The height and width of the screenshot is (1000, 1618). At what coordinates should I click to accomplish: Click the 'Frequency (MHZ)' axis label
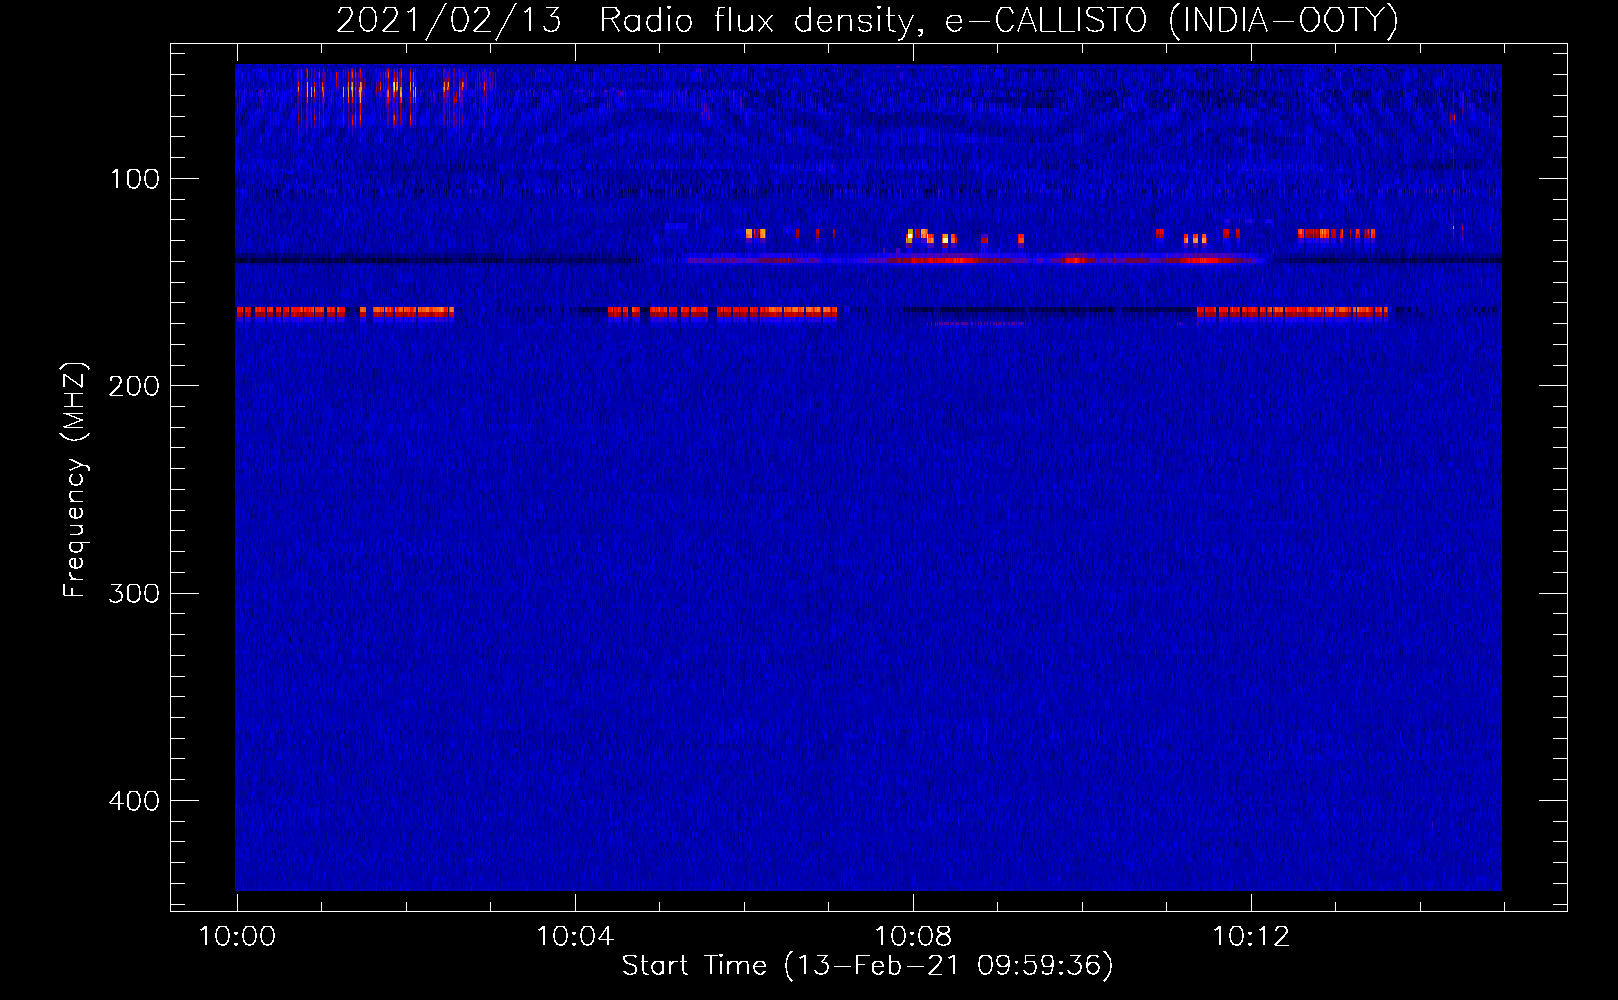75,480
